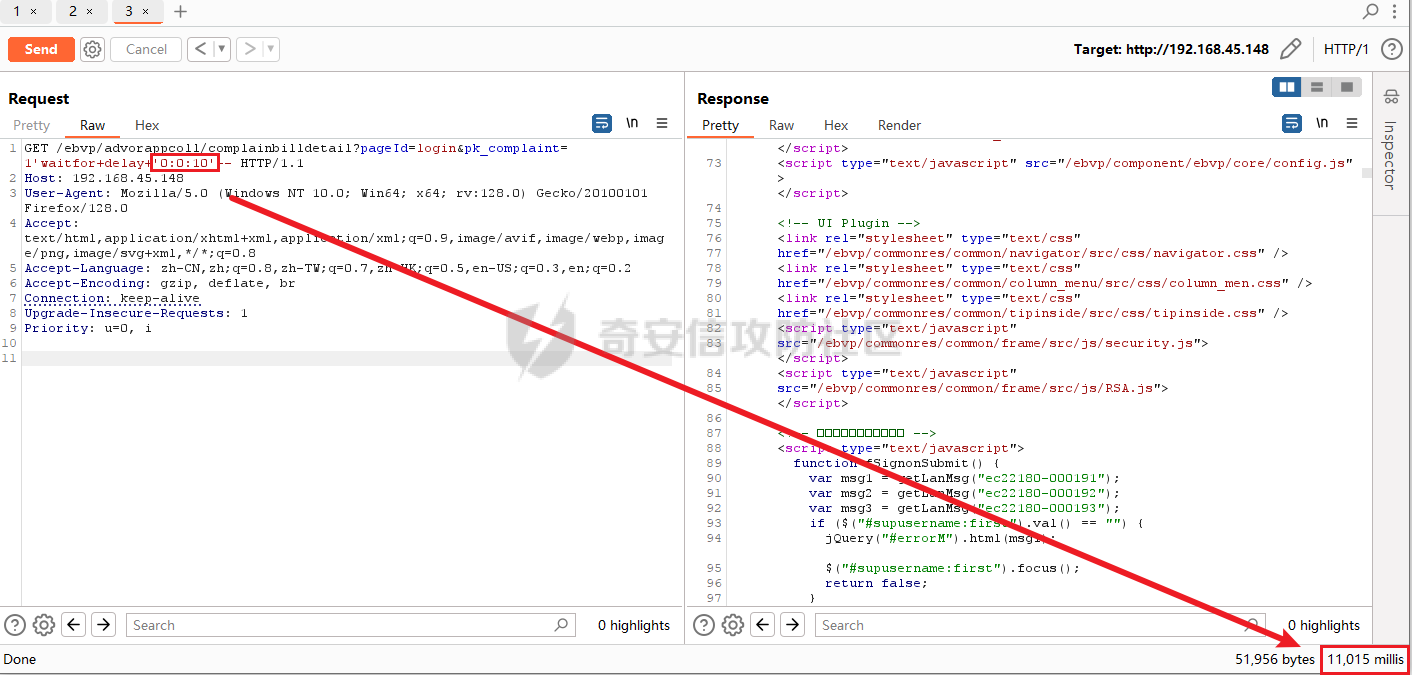Viewport: 1412px width, 675px height.
Task: Click the Cancel button
Action: [x=146, y=49]
